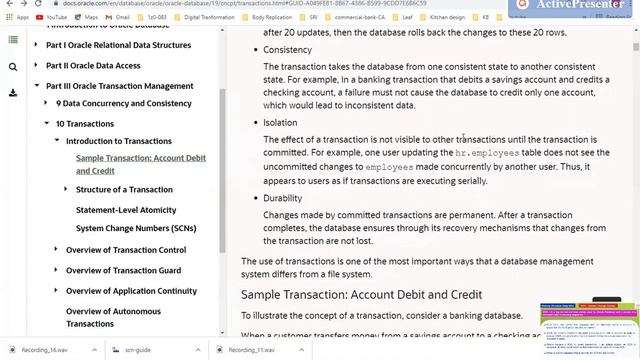This screenshot has height=360, width=640.
Task: Click the download icon in docs sidebar
Action: coord(13,93)
